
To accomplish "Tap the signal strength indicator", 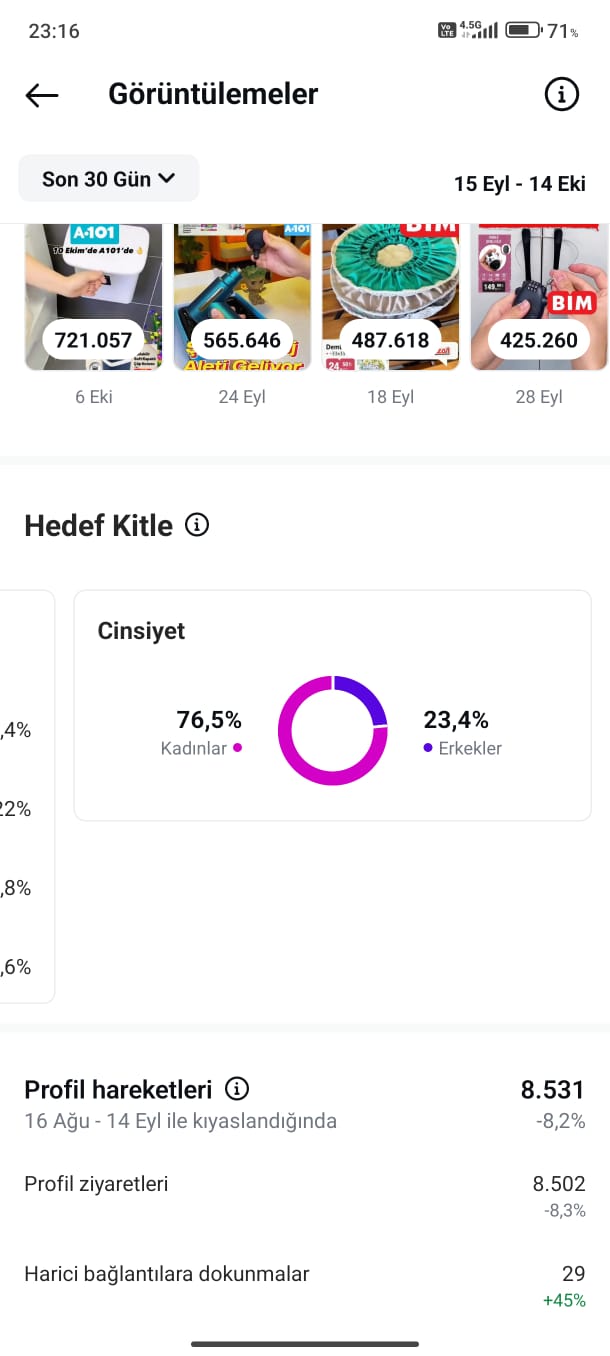I will coord(486,30).
